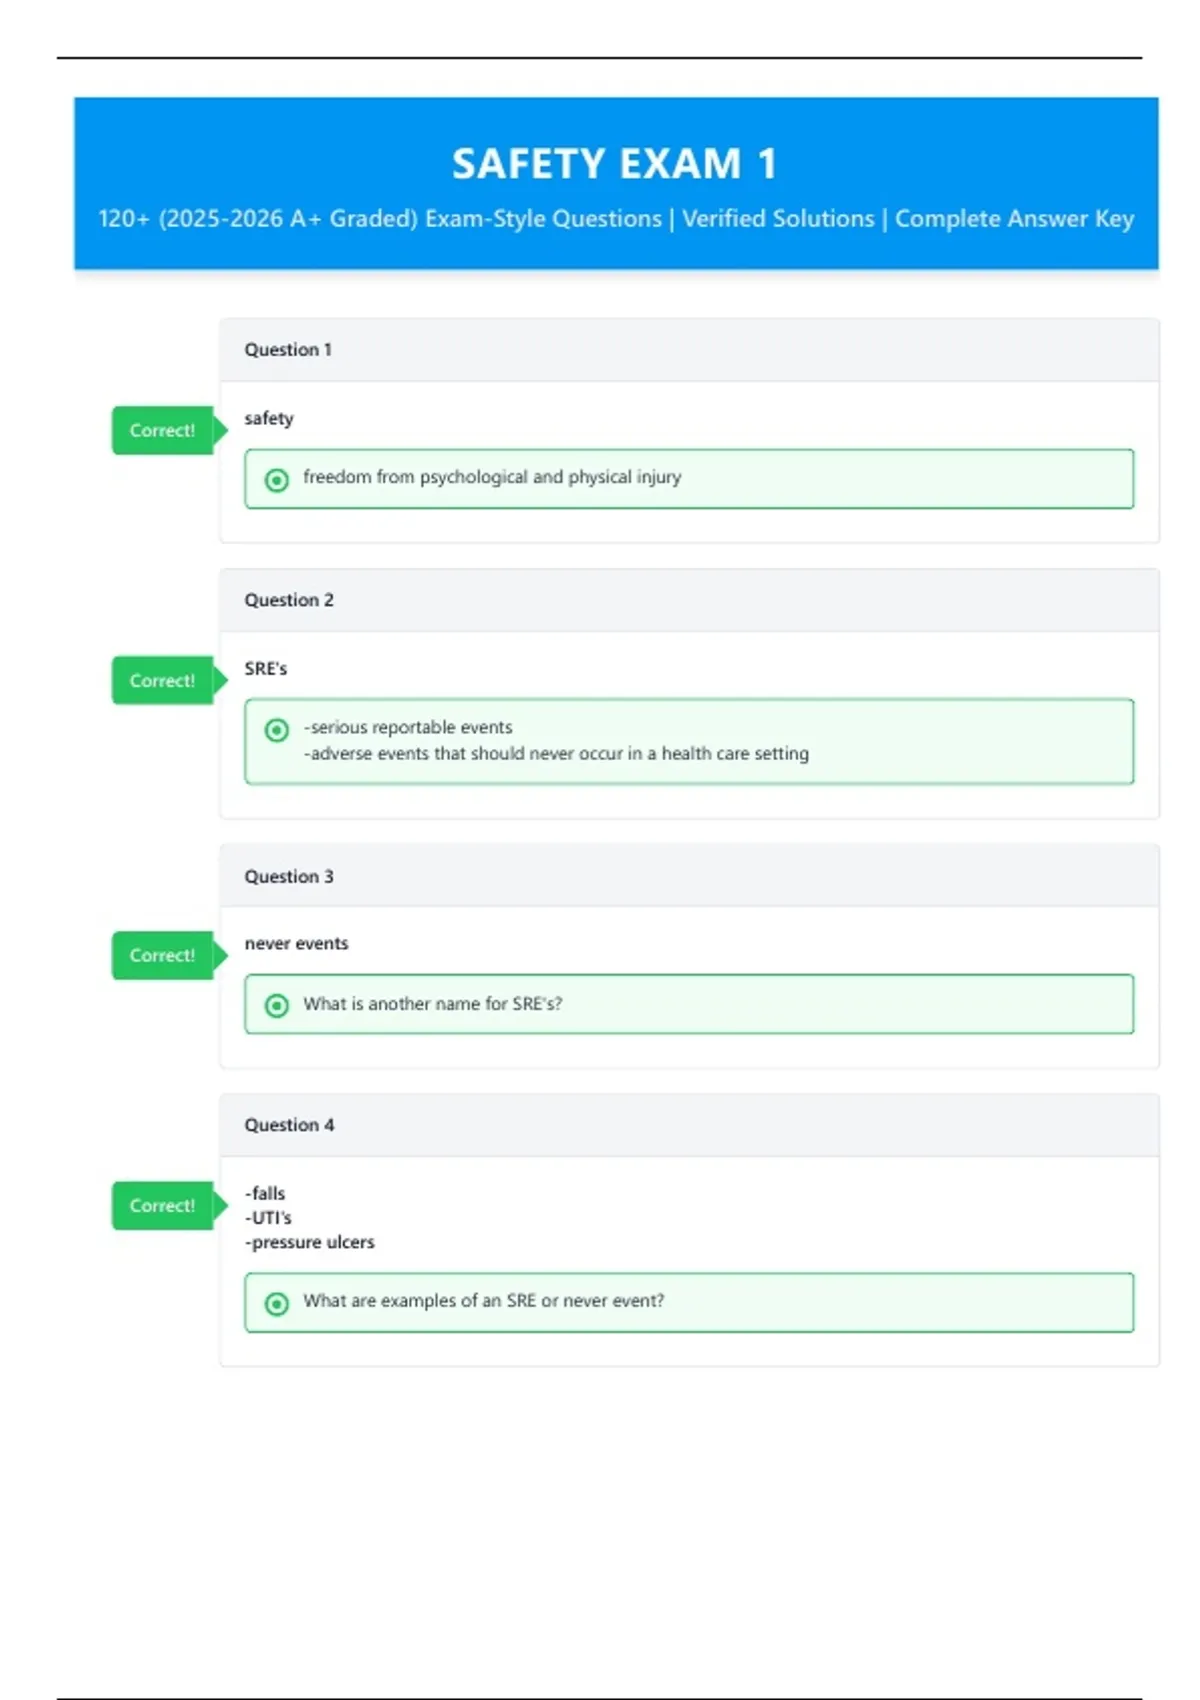Click radio icon for 'What is another name for SRE's?'
Screen dimensions: 1200x1700
277,1005
